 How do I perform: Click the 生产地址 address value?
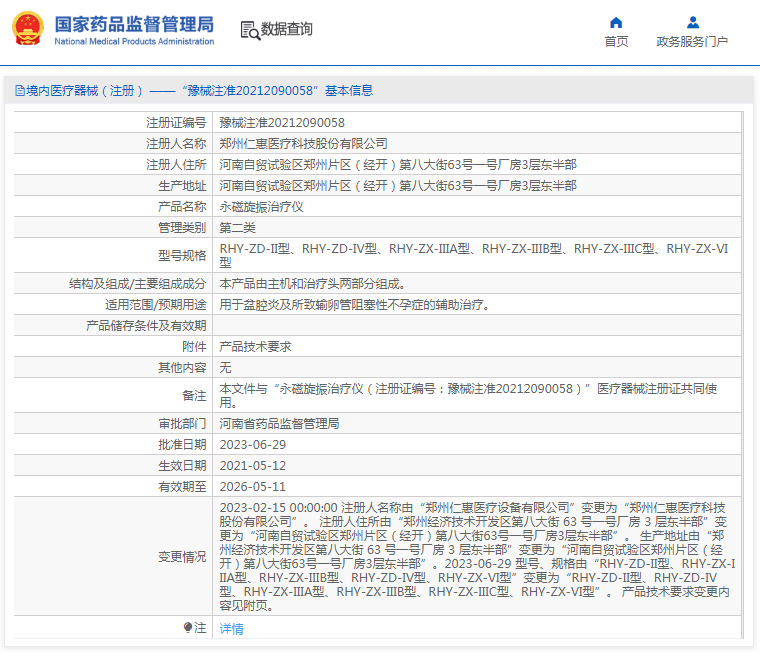[x=398, y=186]
